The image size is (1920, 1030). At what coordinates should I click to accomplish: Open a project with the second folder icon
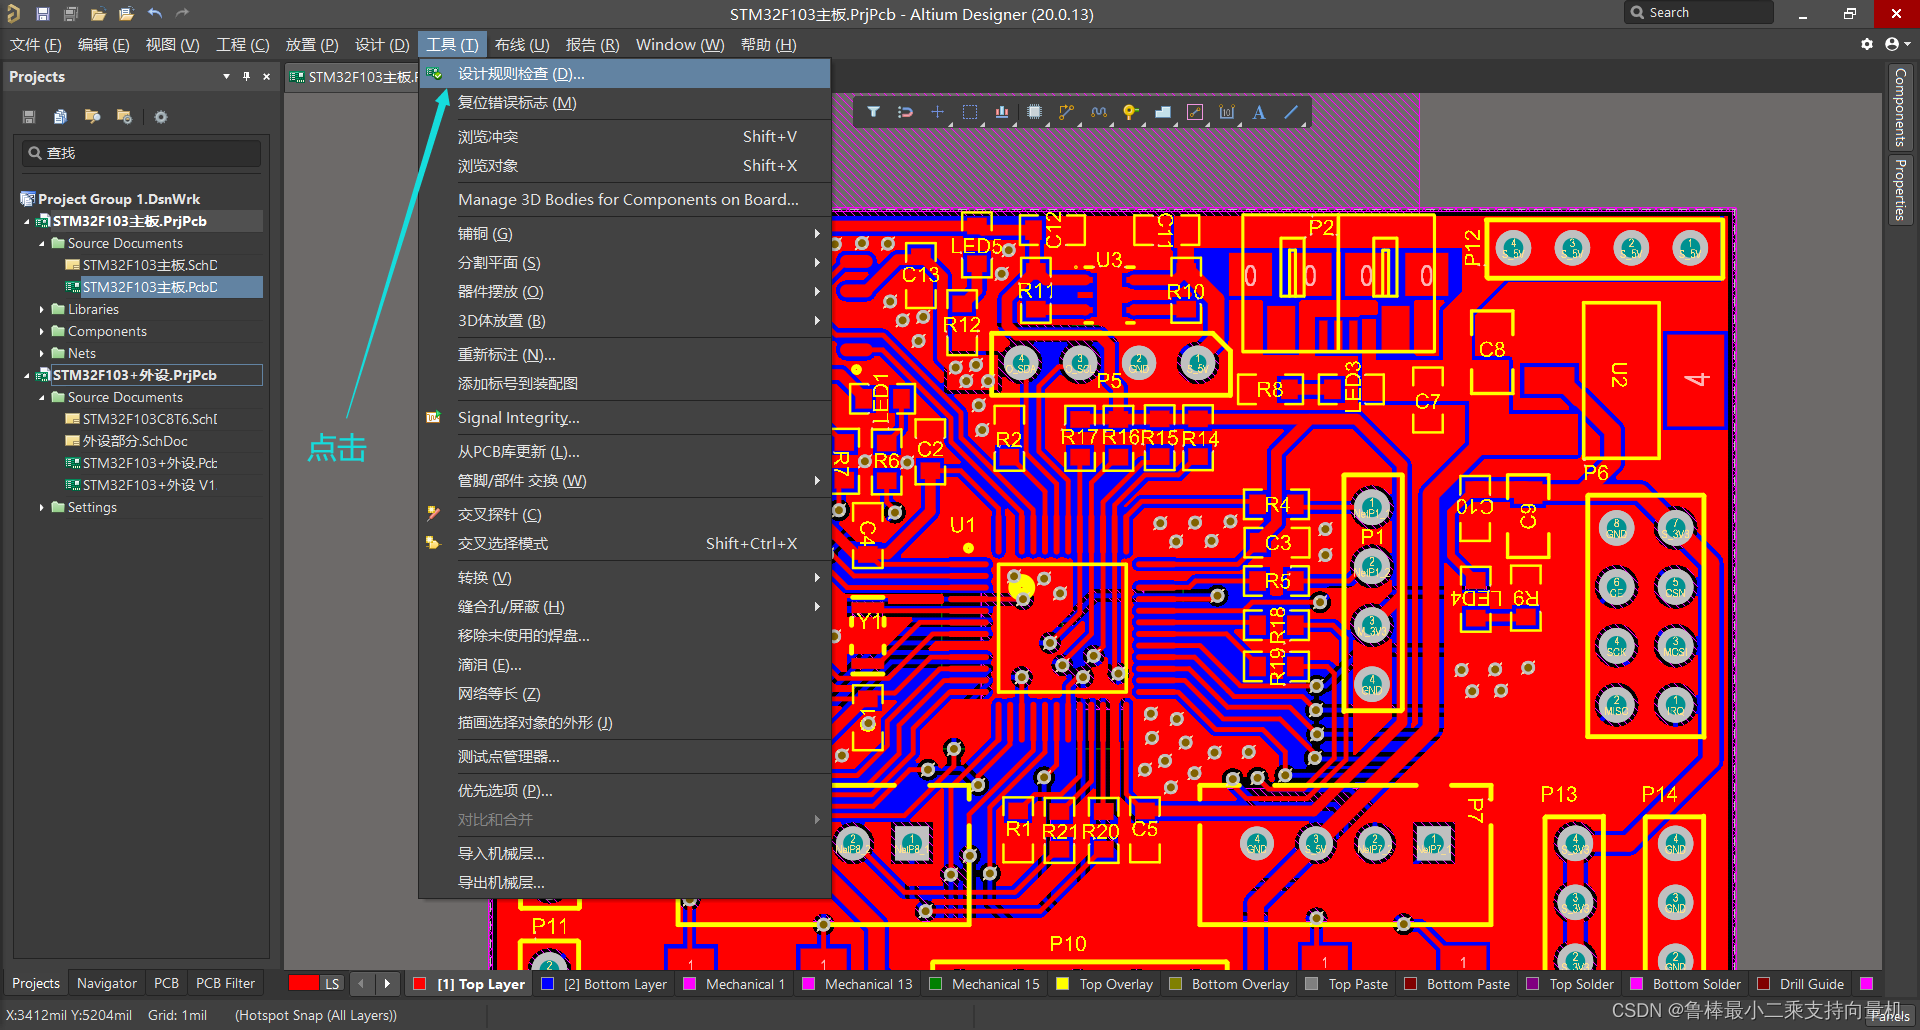tap(126, 14)
